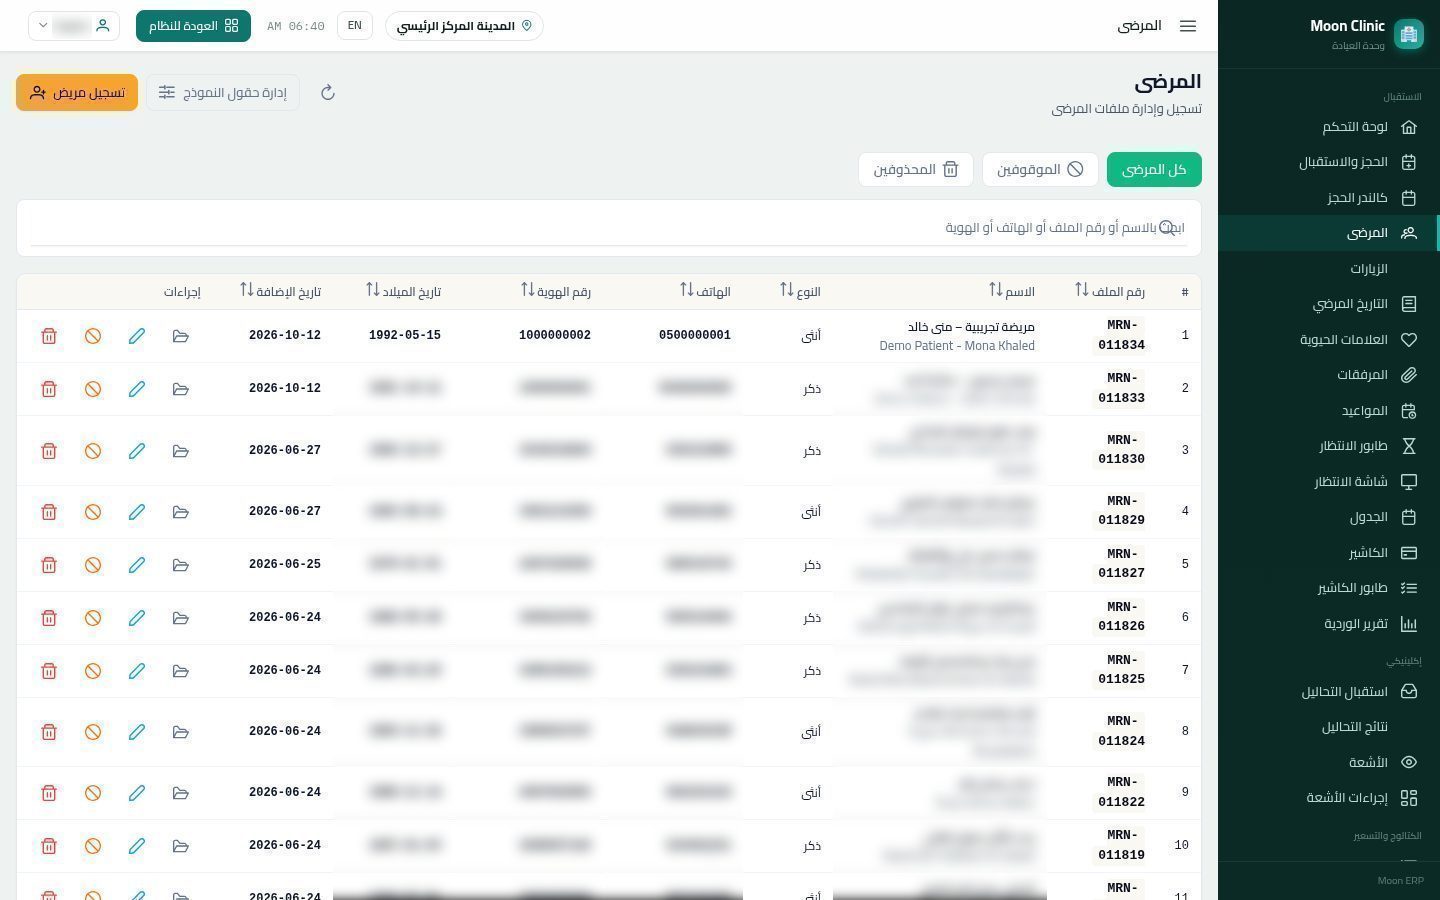Suspend patient MRN-011822 using the block icon
Screen dimensions: 1440x900
point(93,793)
